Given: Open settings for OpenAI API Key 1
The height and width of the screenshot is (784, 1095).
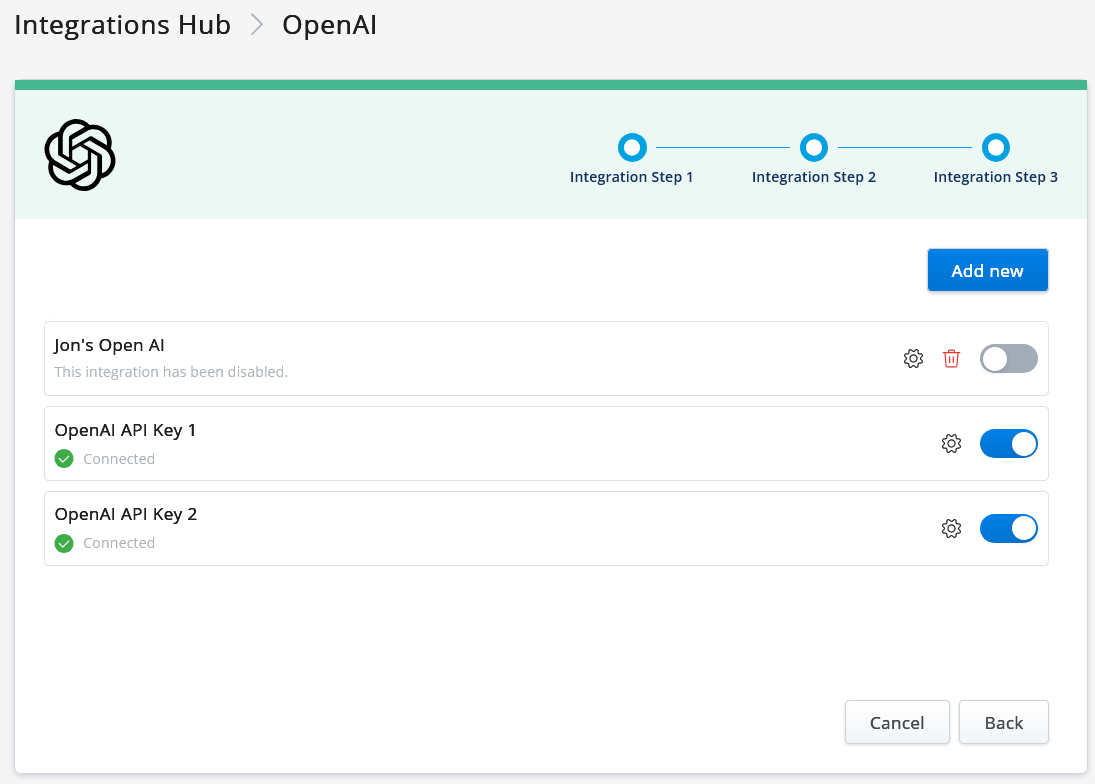Looking at the screenshot, I should 951,443.
